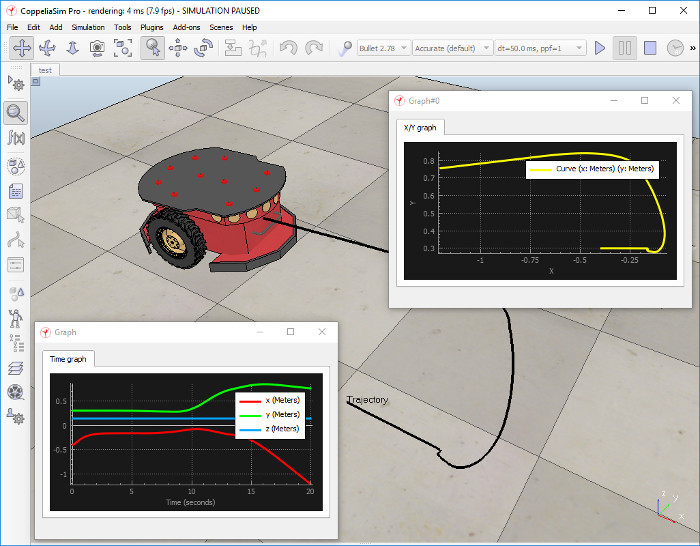Viewport: 700px width, 546px height.
Task: Open the Simulation menu
Action: tap(88, 27)
